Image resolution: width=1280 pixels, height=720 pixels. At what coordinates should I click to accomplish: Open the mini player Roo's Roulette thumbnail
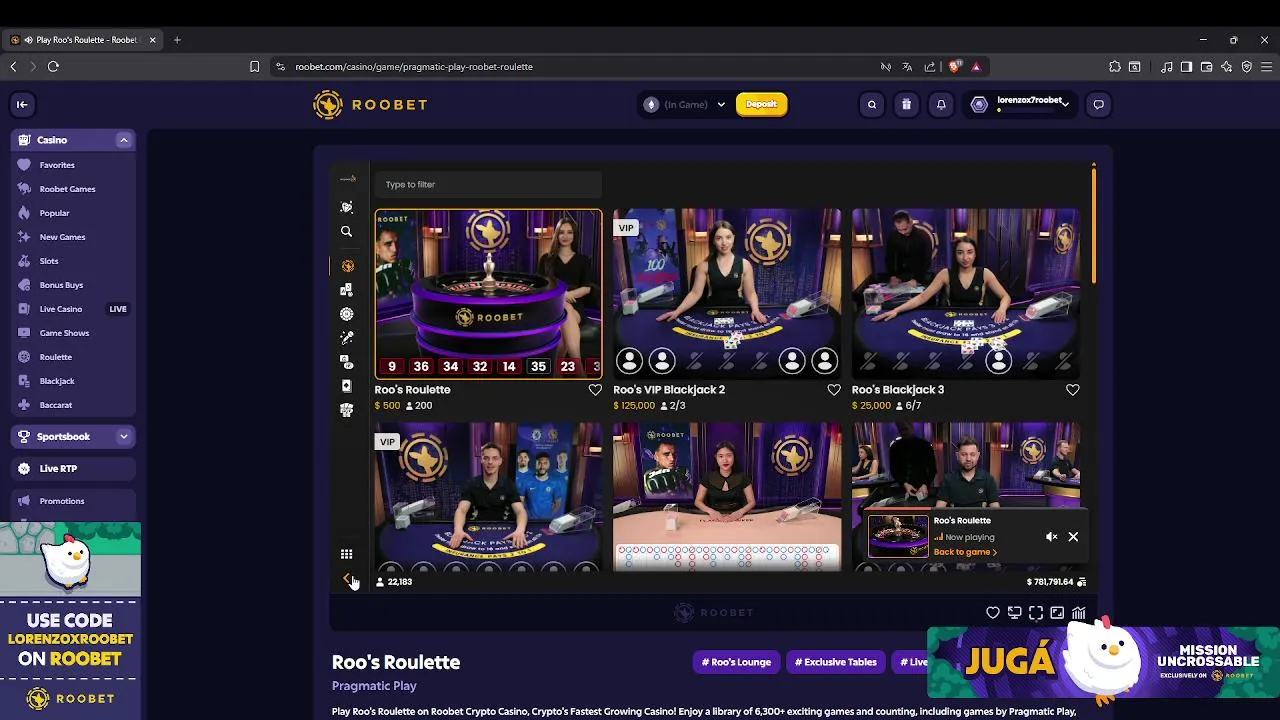click(898, 536)
